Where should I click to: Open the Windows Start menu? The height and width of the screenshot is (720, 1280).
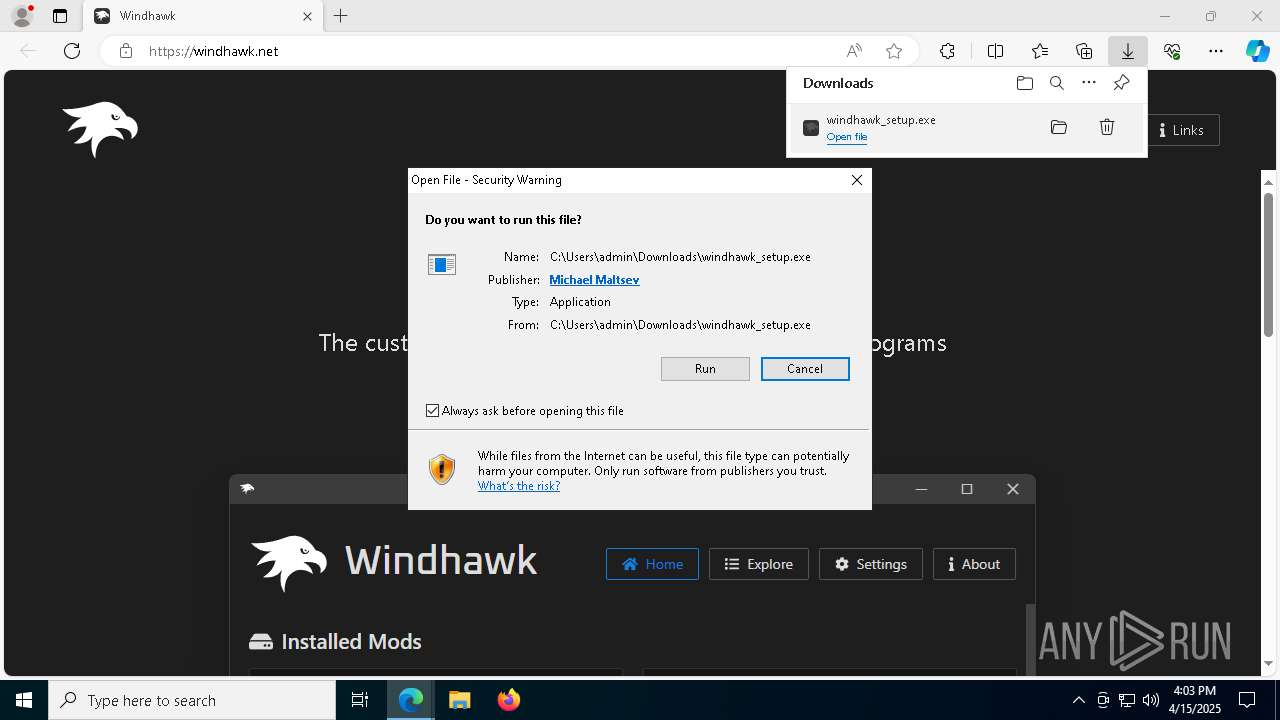pyautogui.click(x=24, y=700)
